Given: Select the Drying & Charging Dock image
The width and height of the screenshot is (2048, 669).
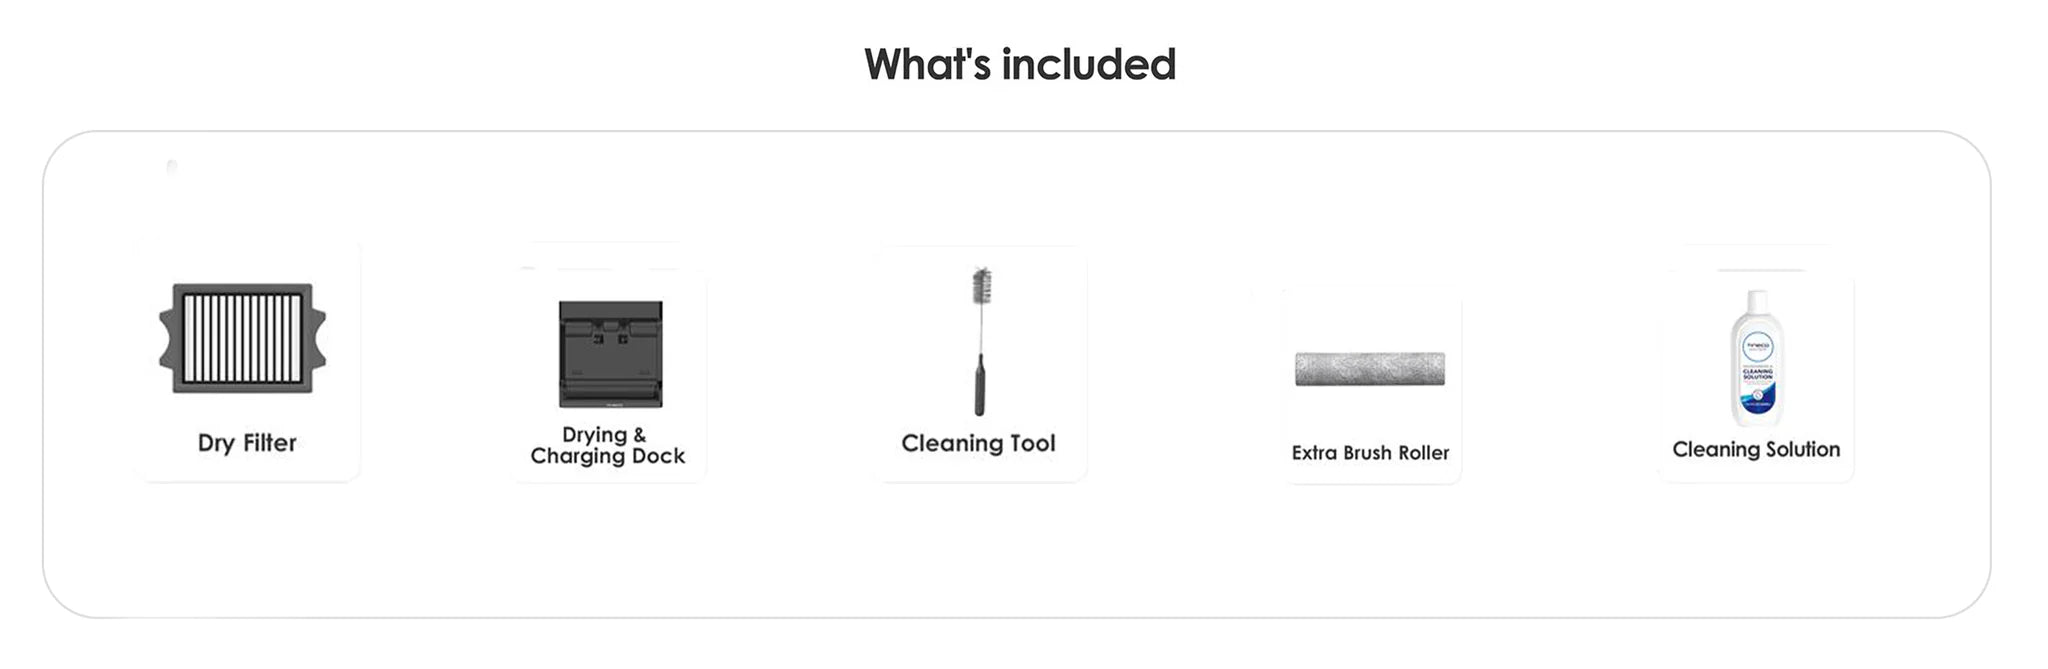Looking at the screenshot, I should click(x=610, y=354).
